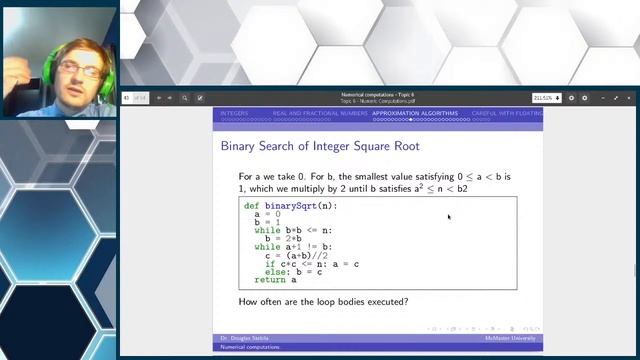
Task: Click the 'McMaster University' footer text
Action: click(x=510, y=338)
